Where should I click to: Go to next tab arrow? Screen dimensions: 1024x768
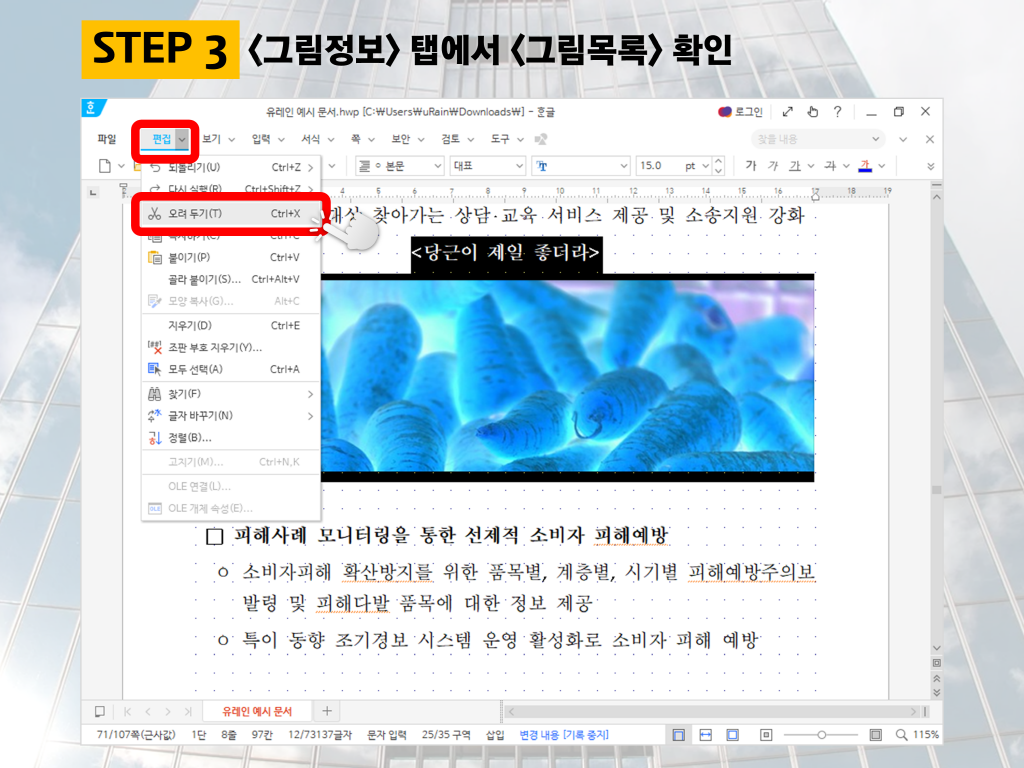click(168, 711)
